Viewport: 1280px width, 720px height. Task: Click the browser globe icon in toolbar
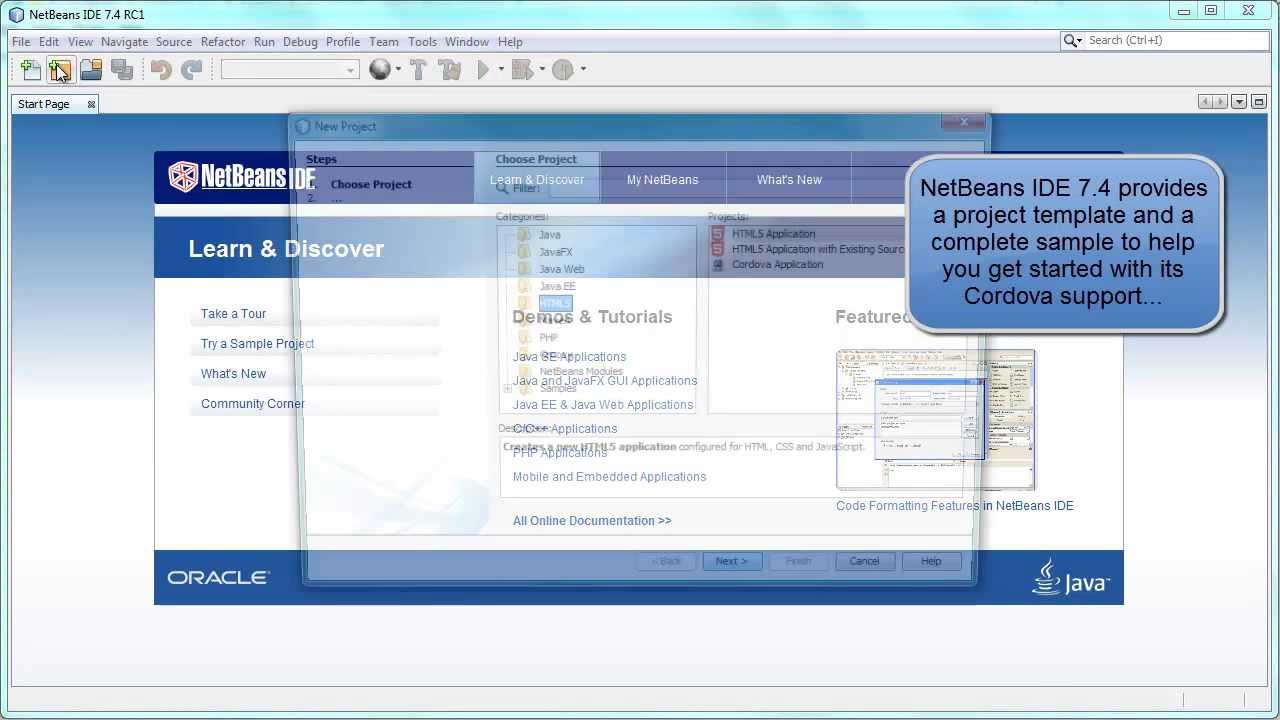coord(380,70)
